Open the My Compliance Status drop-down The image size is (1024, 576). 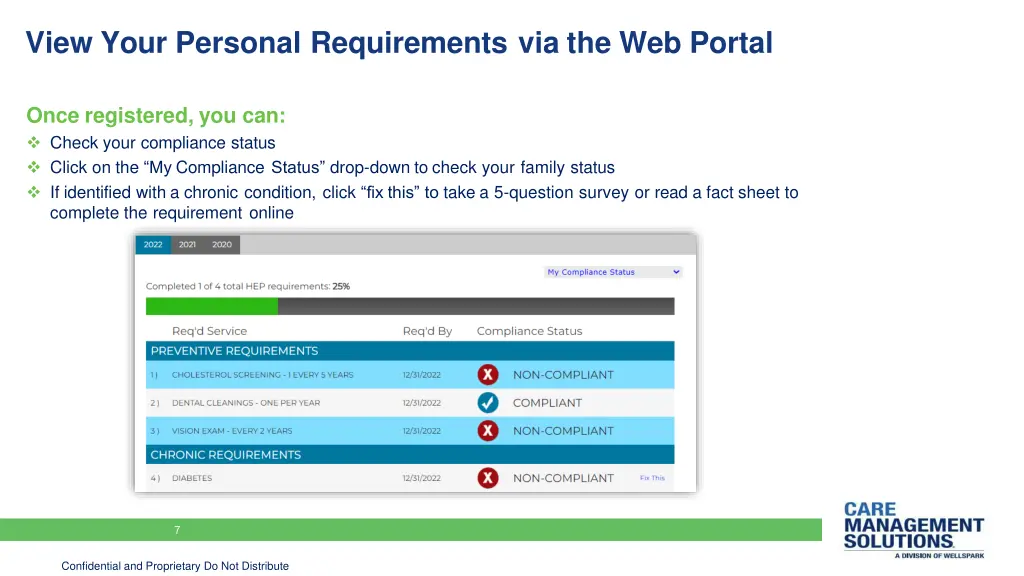pos(613,272)
